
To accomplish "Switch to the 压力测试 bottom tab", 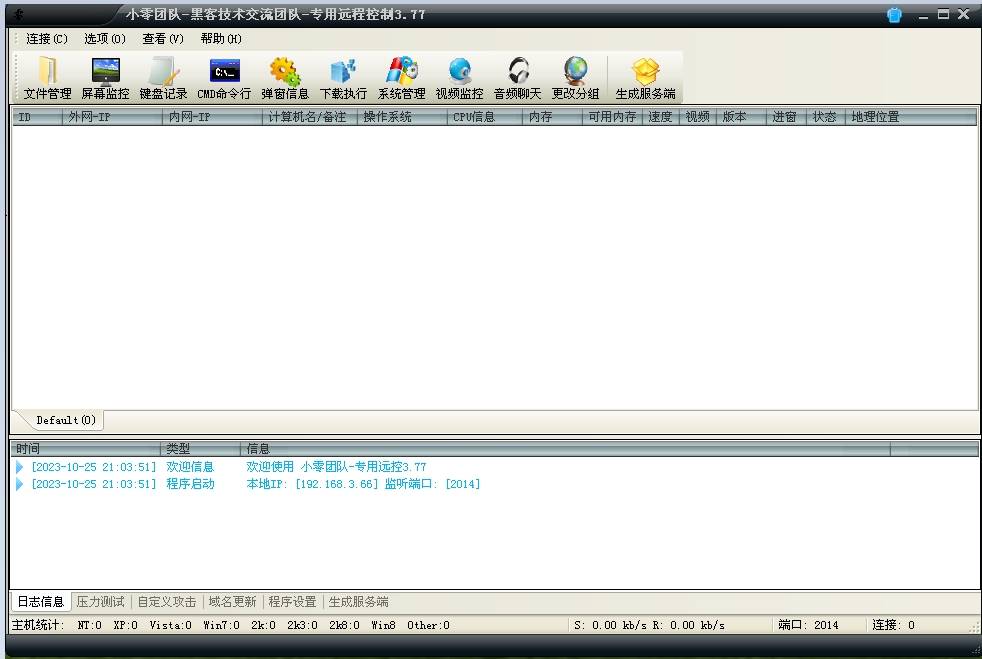I will pyautogui.click(x=101, y=602).
